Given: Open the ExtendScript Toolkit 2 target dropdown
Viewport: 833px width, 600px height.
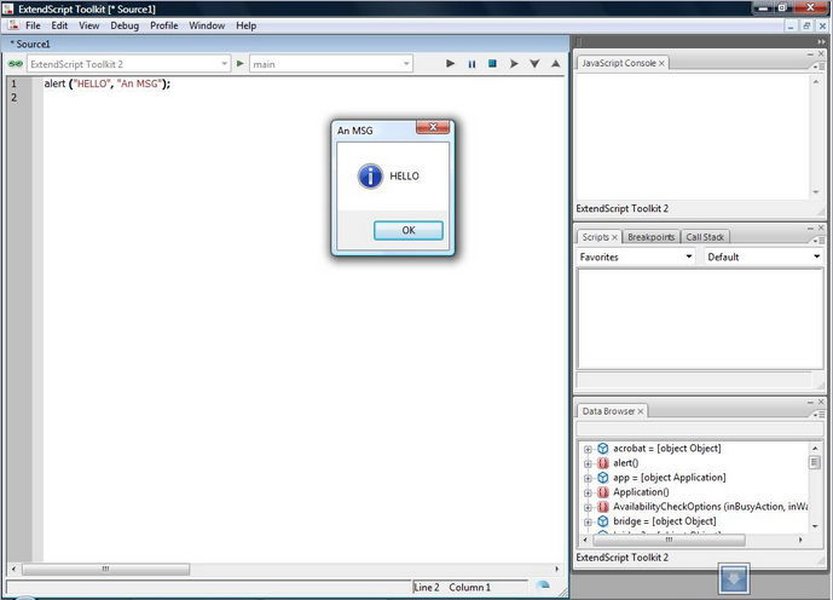Looking at the screenshot, I should (129, 64).
